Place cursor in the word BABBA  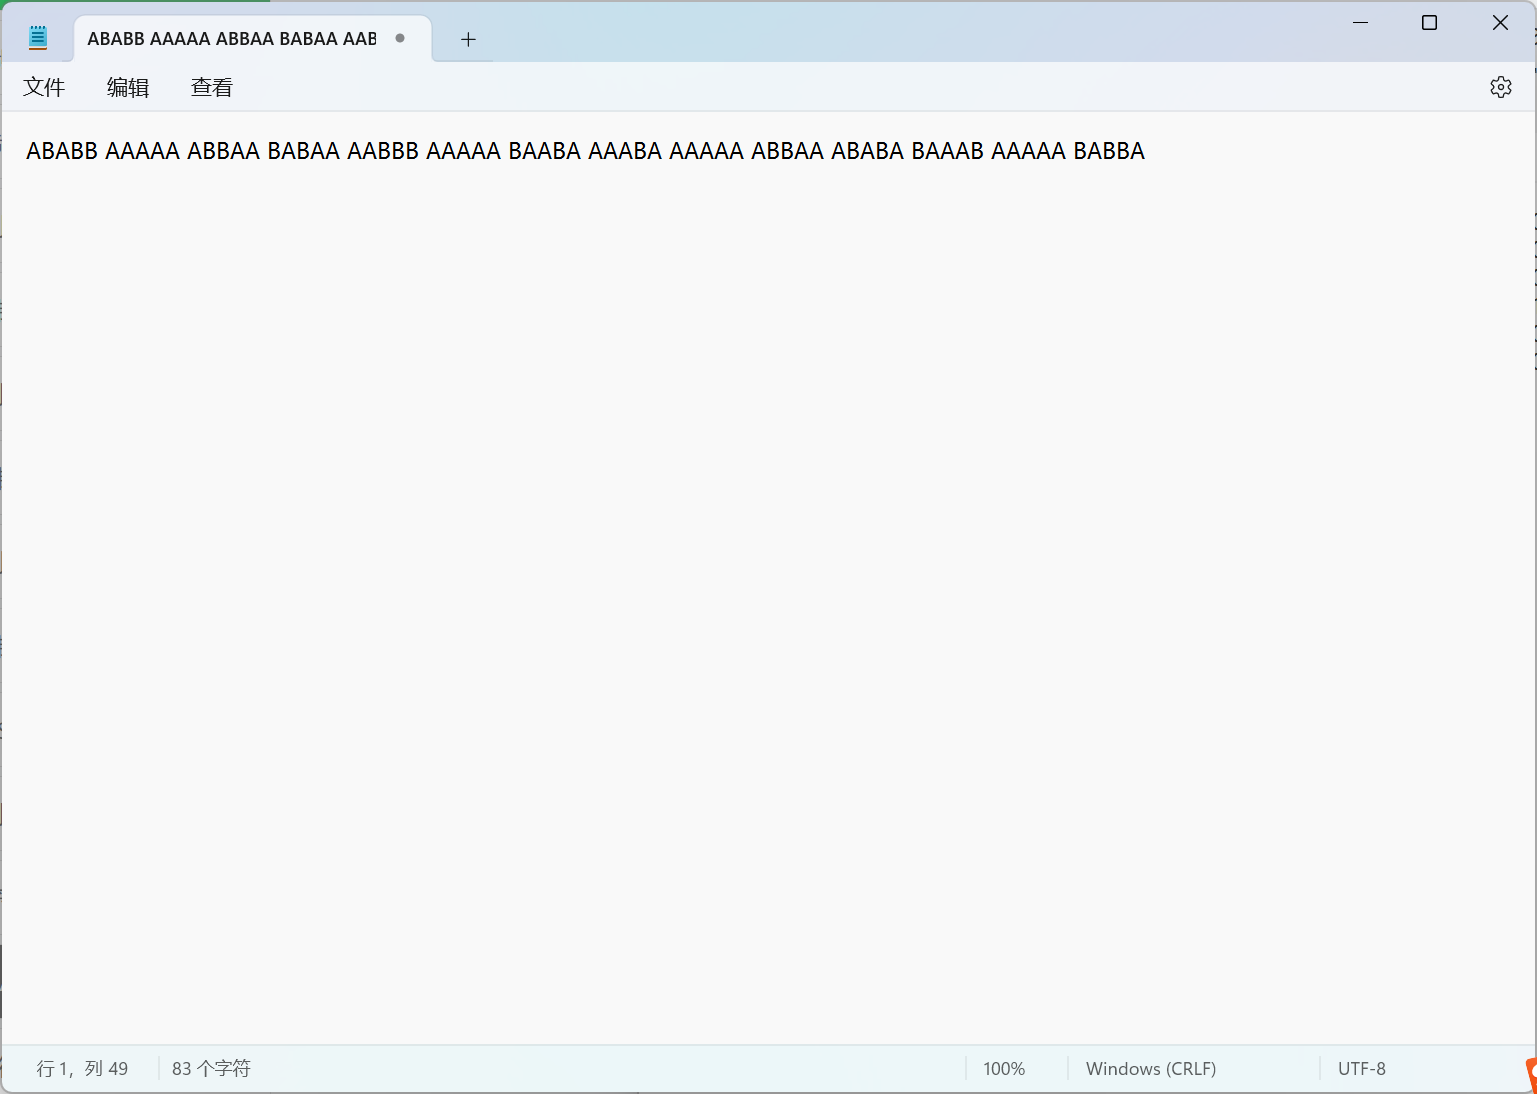click(1108, 151)
